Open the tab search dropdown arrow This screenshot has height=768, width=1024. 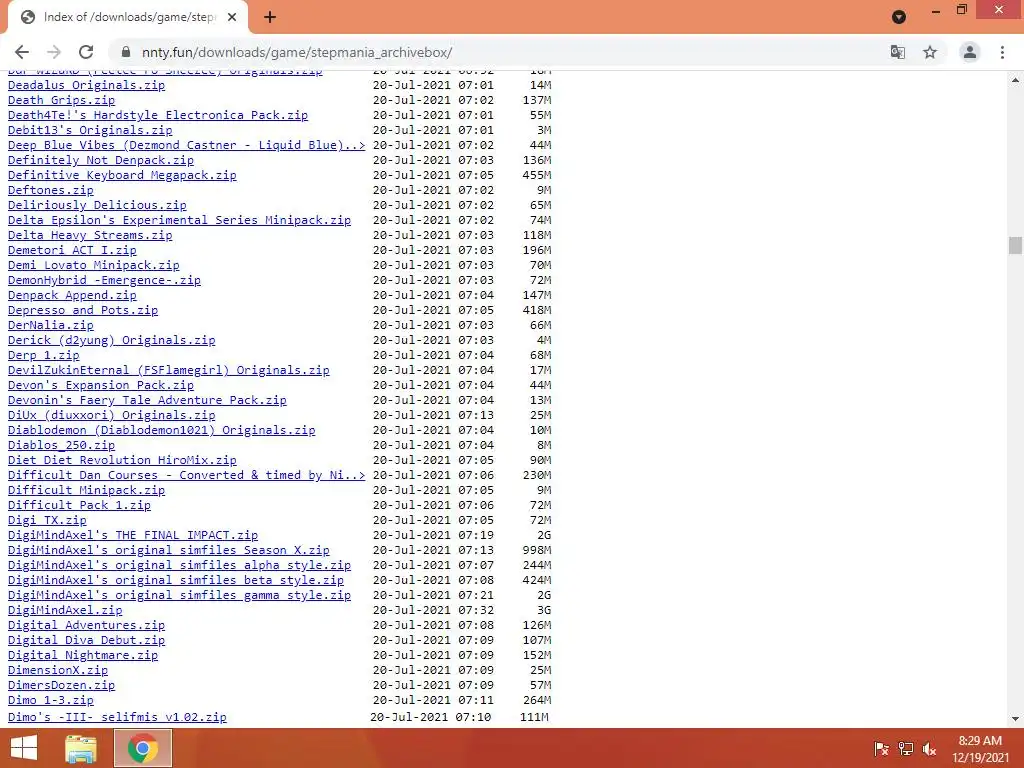[x=899, y=17]
